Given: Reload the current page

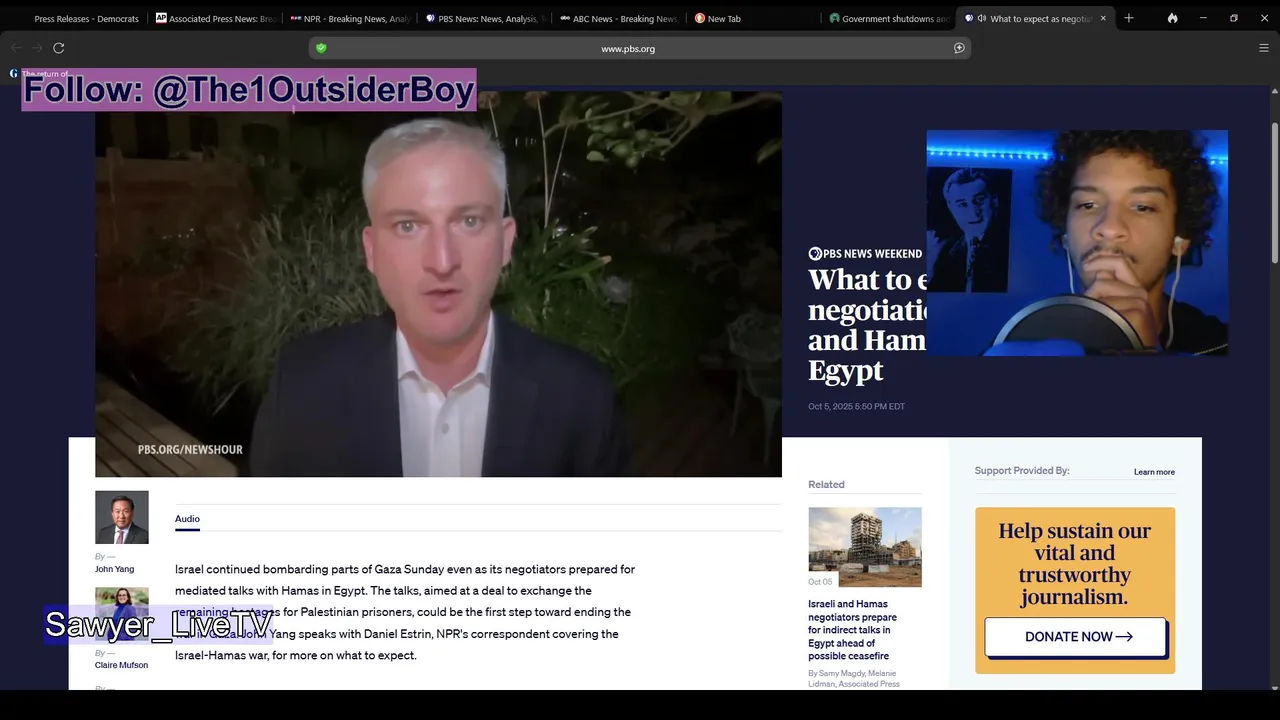Looking at the screenshot, I should coord(59,48).
